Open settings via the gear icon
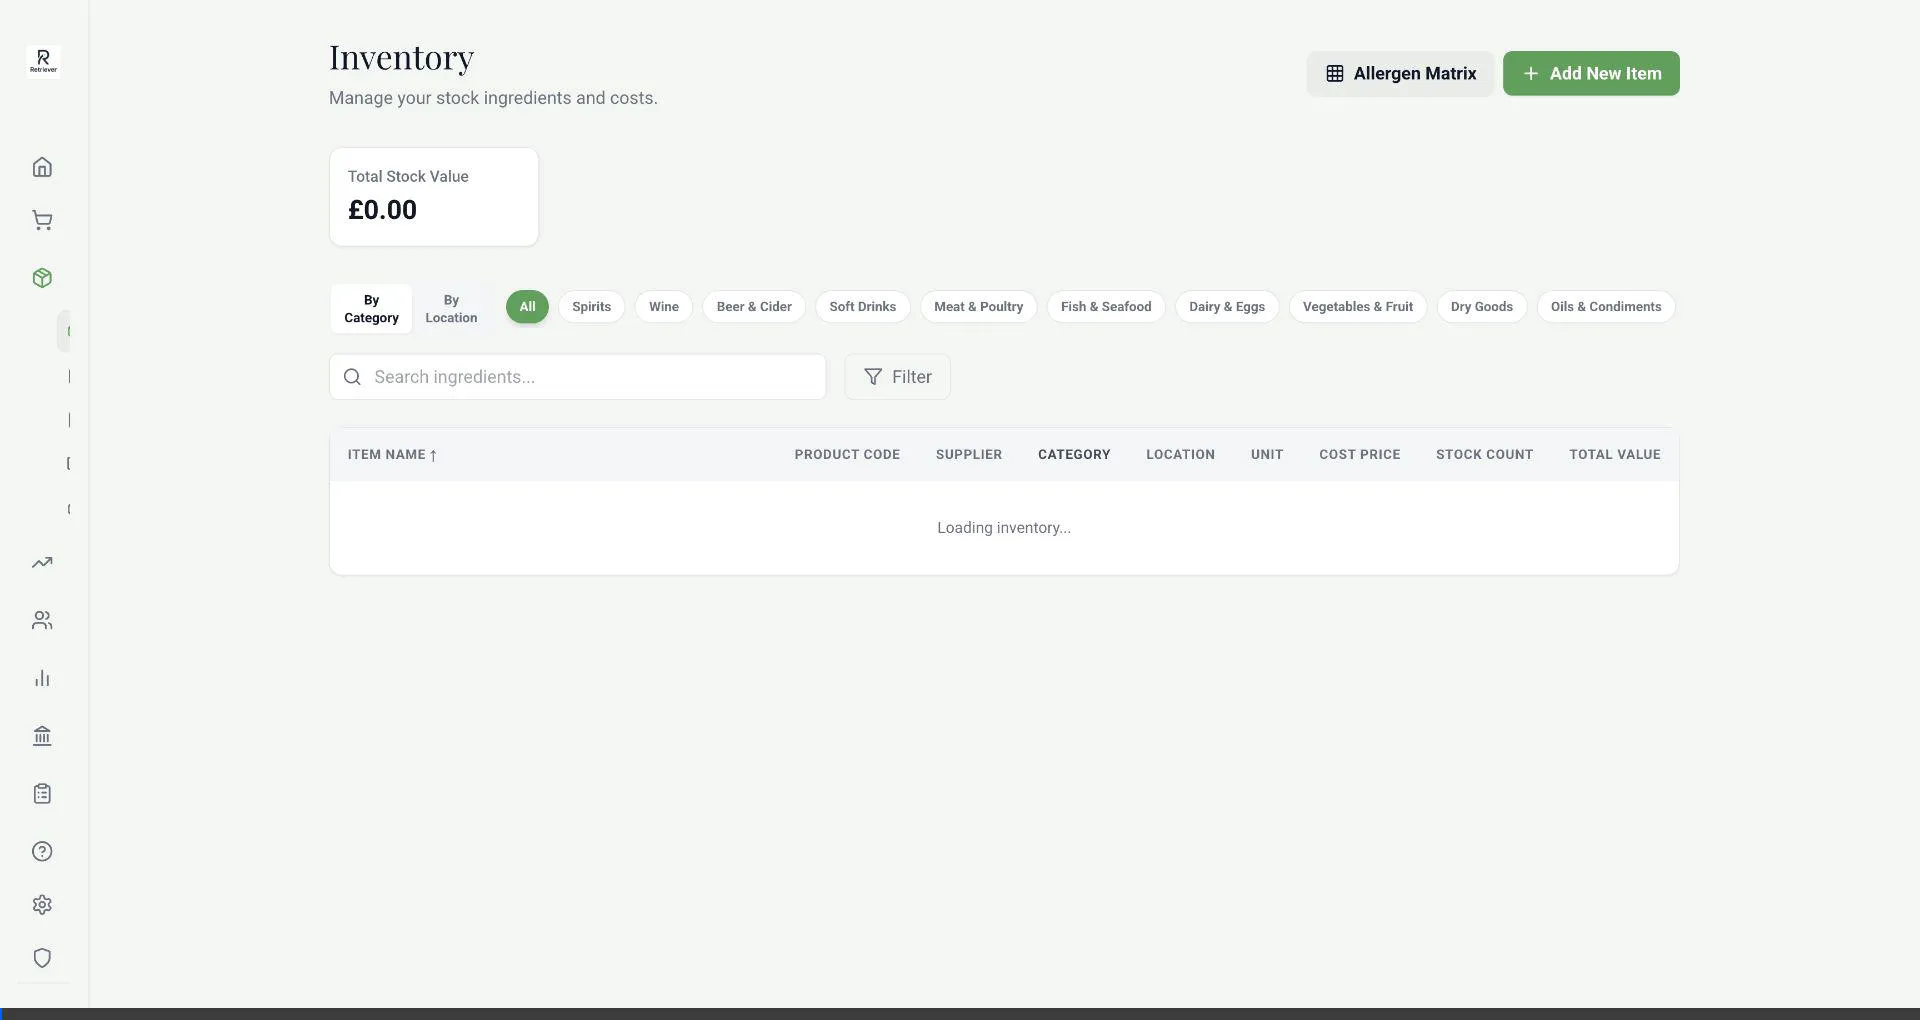This screenshot has width=1920, height=1020. (x=42, y=904)
